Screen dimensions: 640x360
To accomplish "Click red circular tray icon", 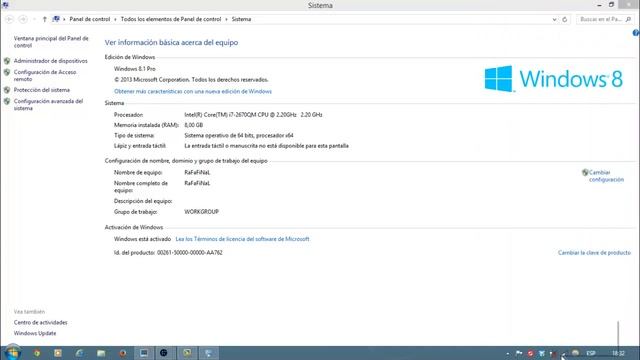I will pyautogui.click(x=530, y=353).
